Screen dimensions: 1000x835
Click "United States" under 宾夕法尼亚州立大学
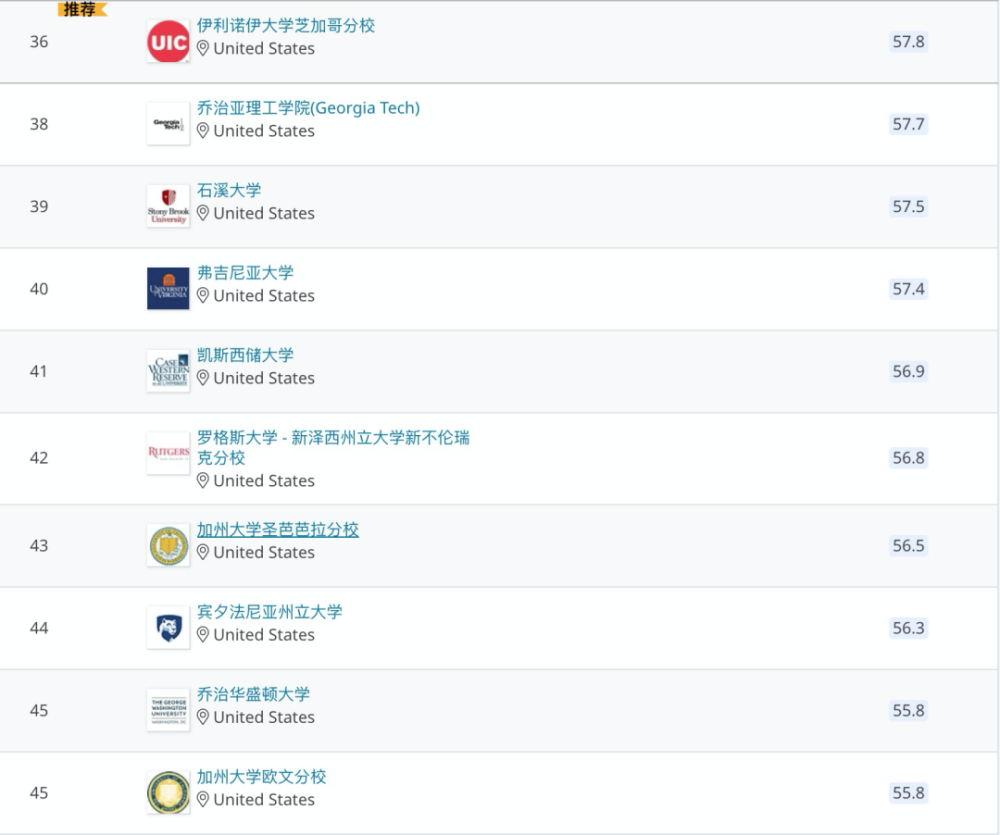264,634
